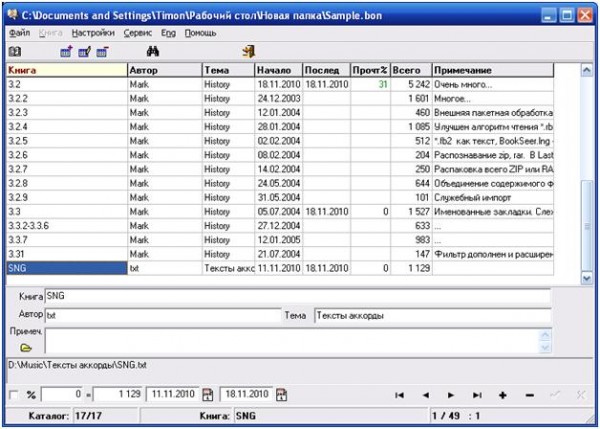
Task: Select the row for book 3.2.2
Action: tap(280, 98)
